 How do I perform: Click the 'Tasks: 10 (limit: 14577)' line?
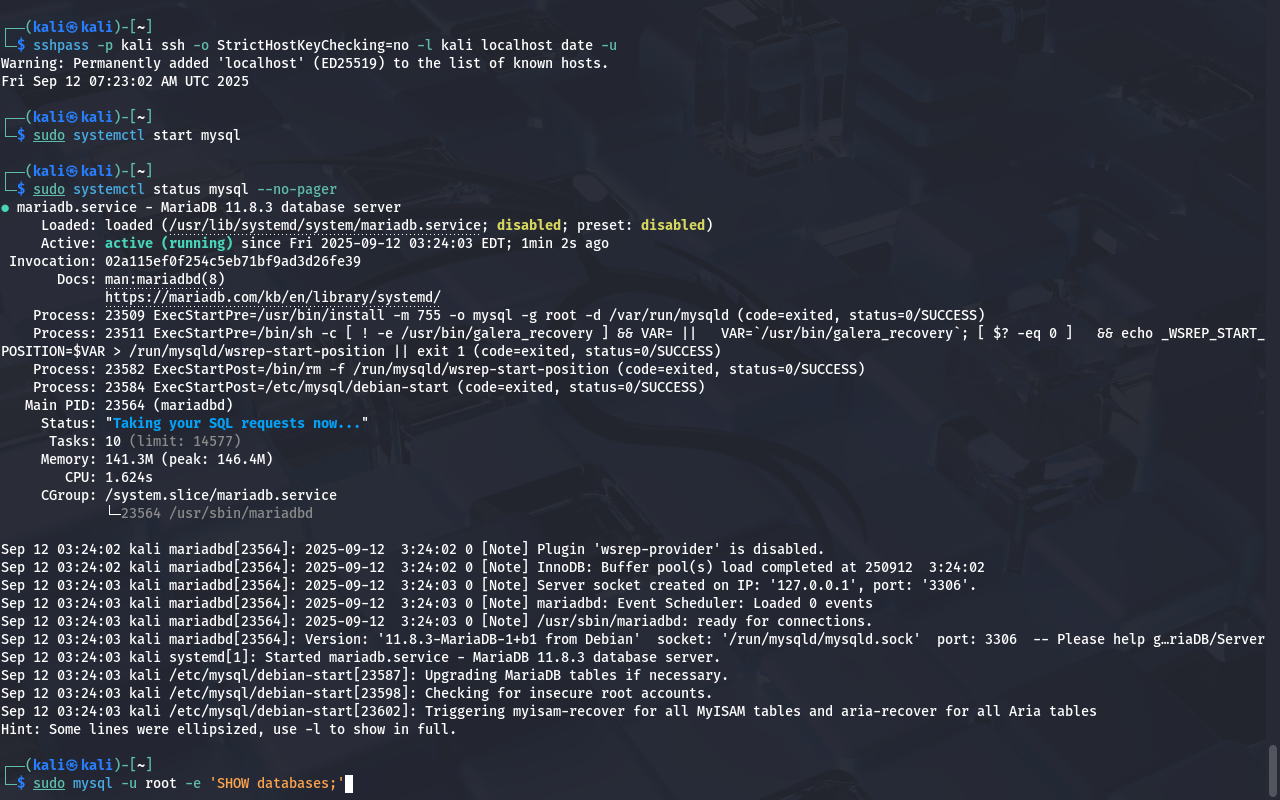145,441
